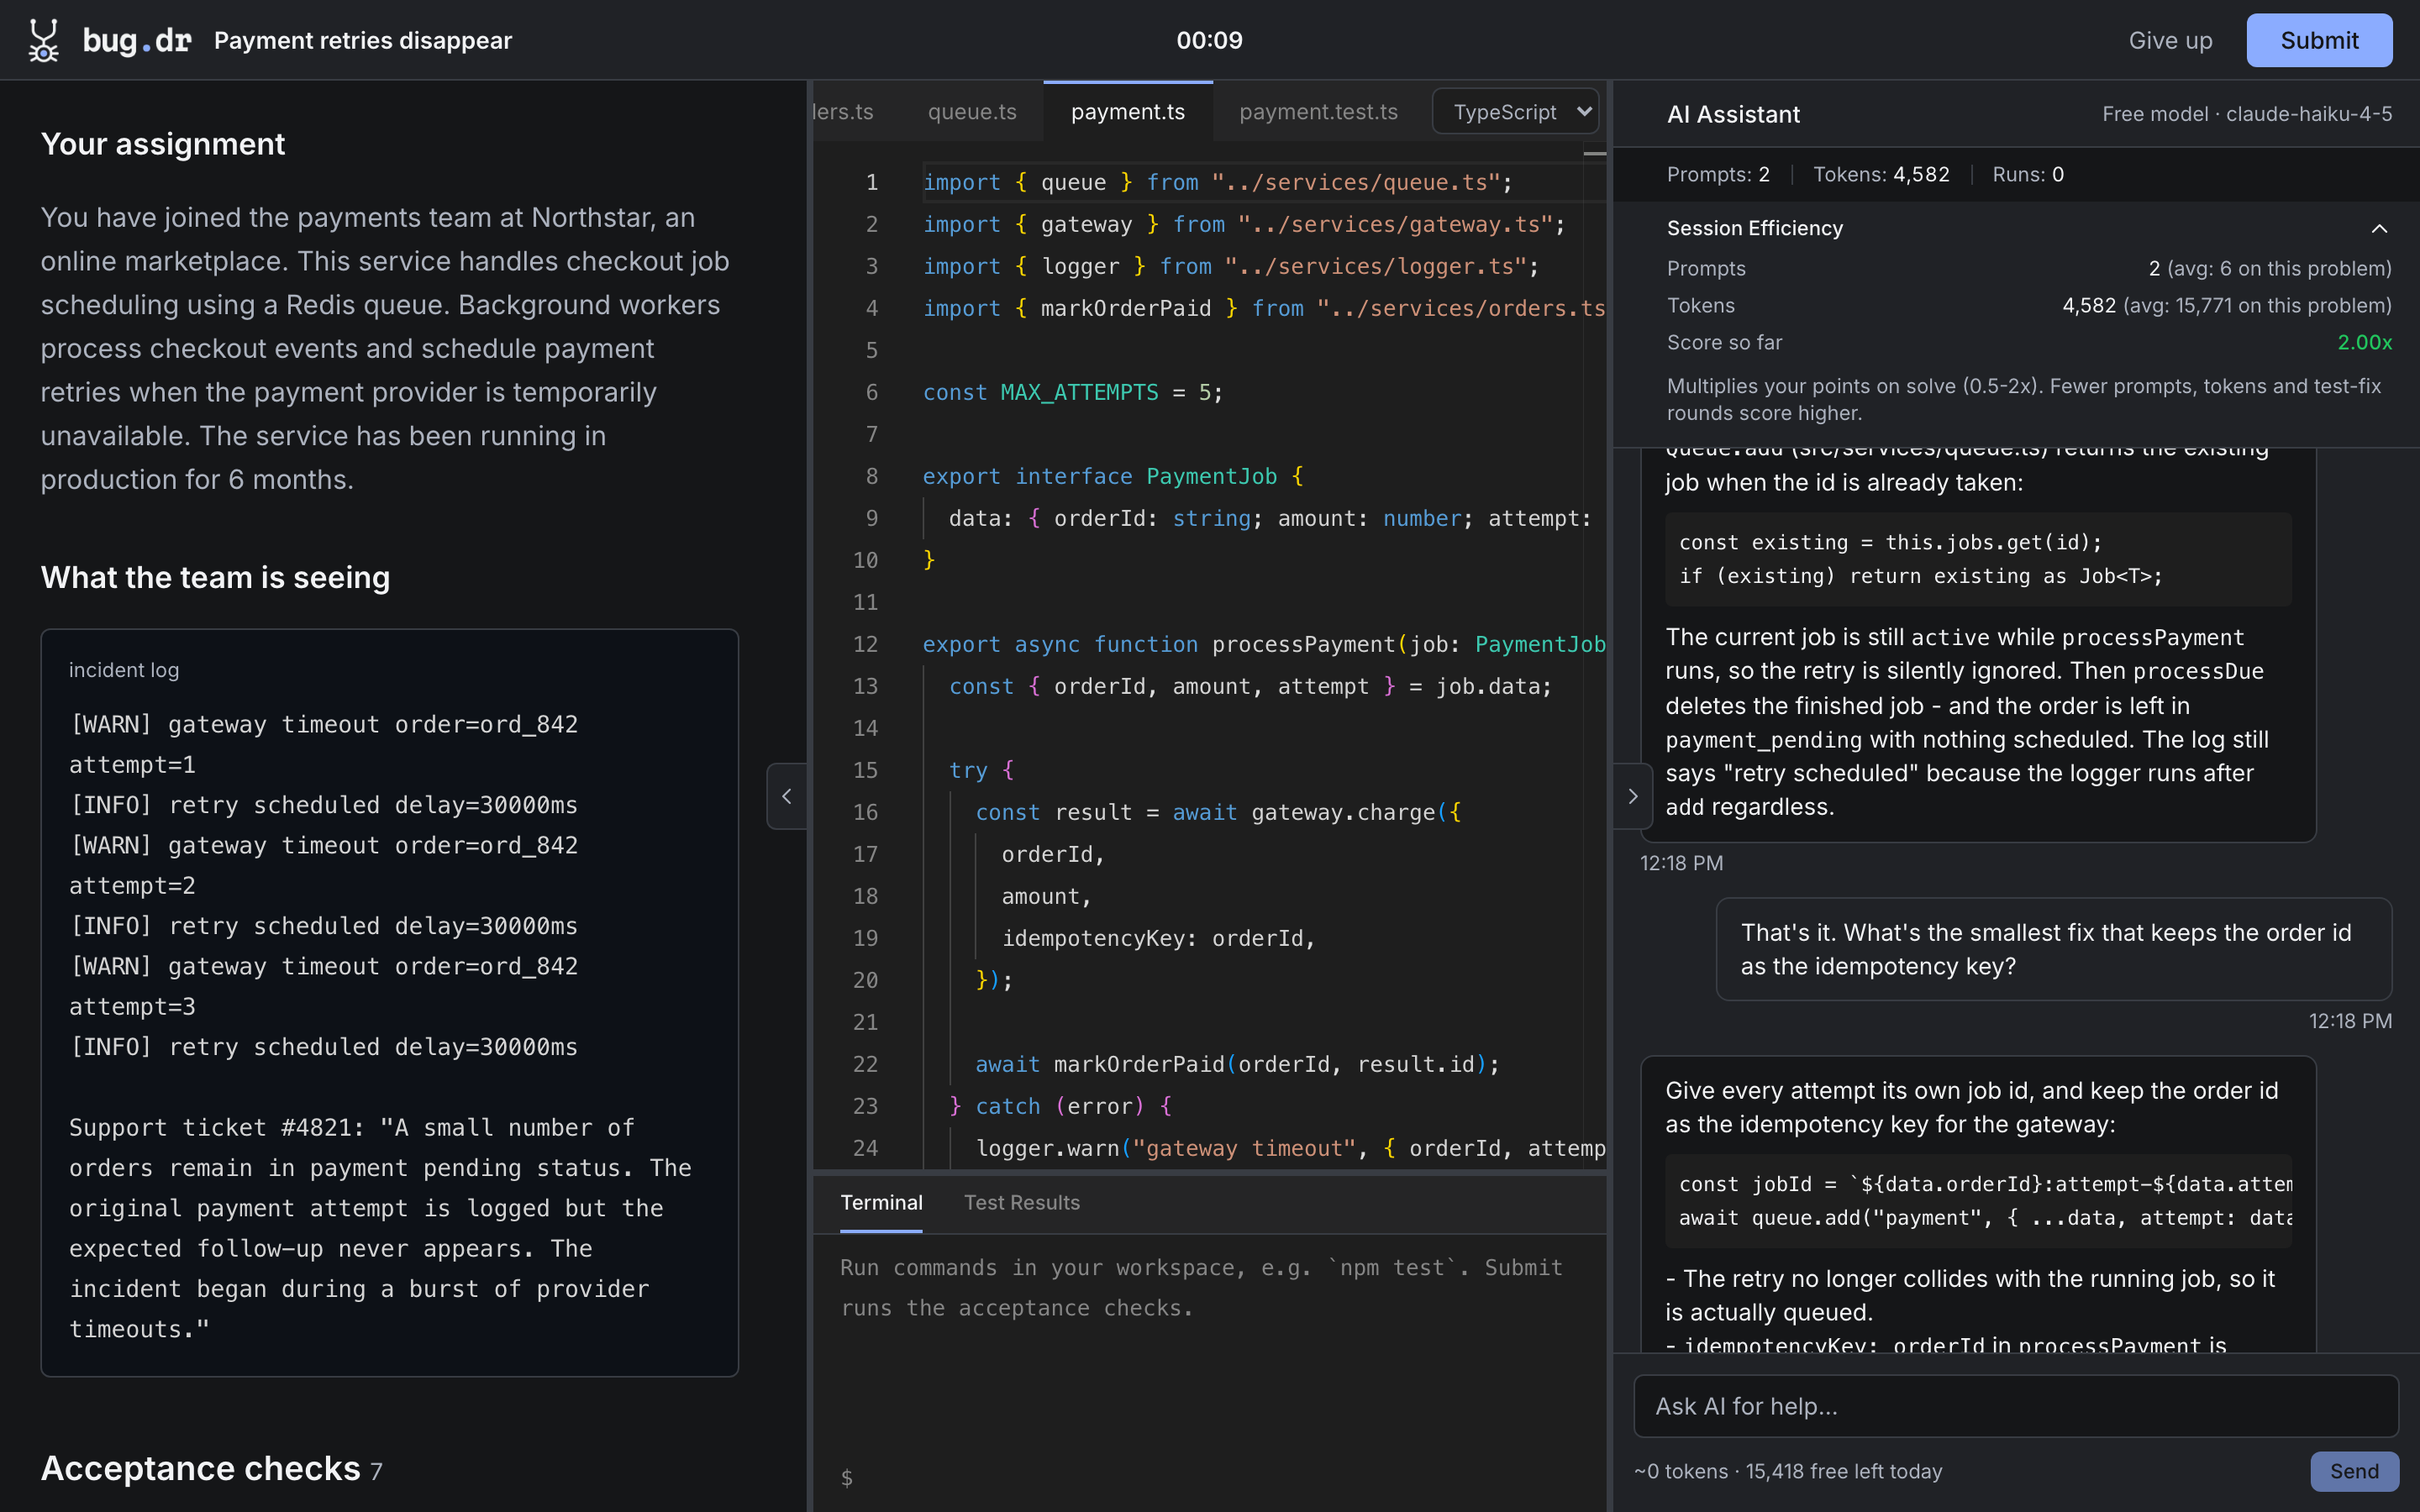Screen dimensions: 2420x1512
Task: Send the AI prompt
Action: (x=2354, y=1471)
